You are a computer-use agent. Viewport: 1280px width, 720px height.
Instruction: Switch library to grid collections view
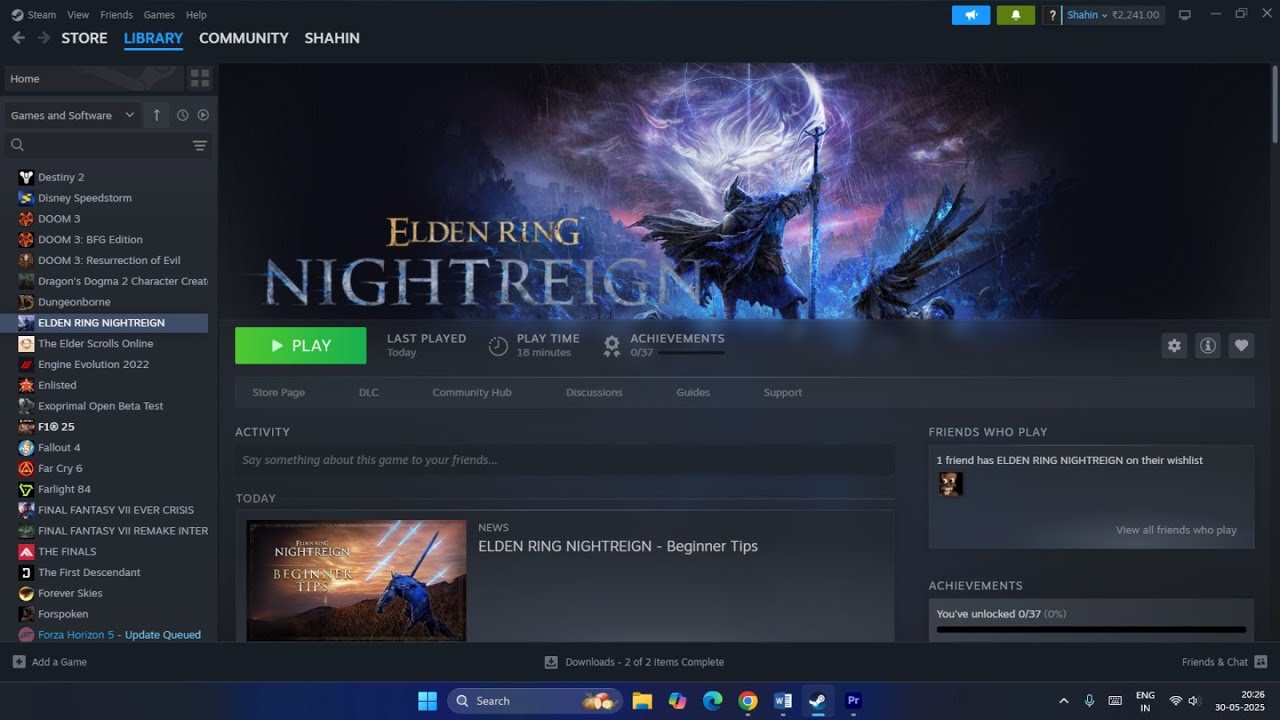pyautogui.click(x=200, y=78)
